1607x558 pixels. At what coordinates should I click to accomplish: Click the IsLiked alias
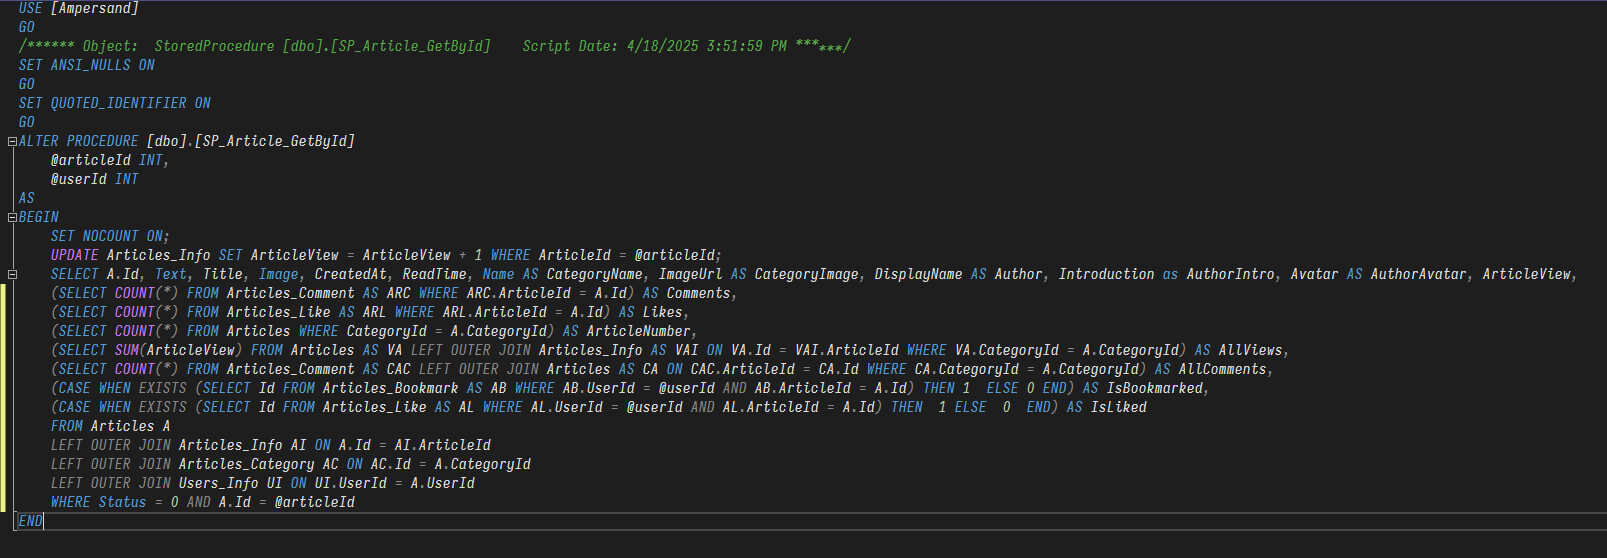(x=1118, y=407)
